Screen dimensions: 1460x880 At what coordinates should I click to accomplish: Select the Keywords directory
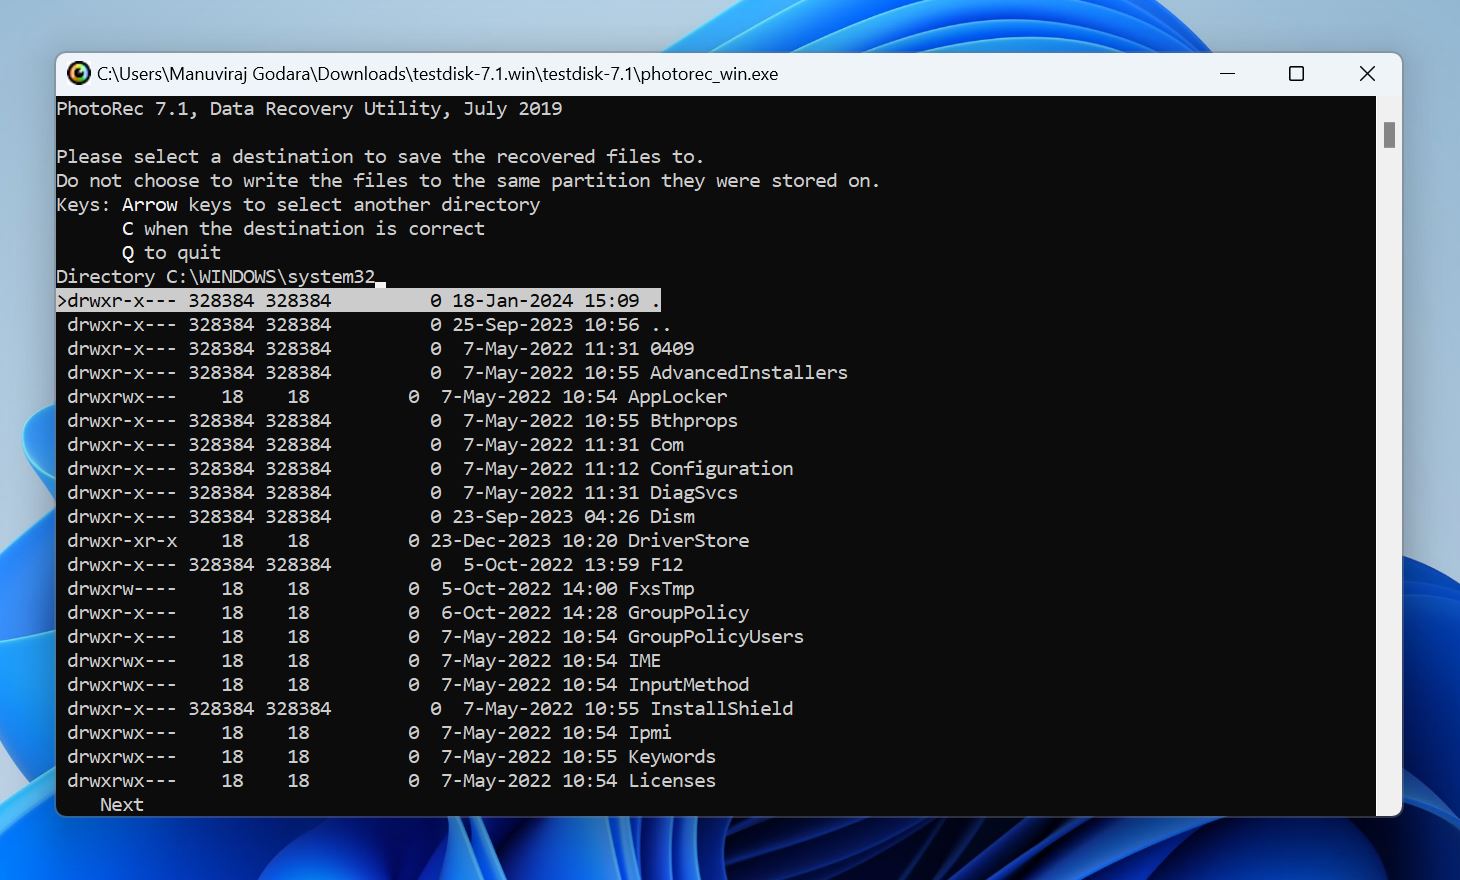391,756
